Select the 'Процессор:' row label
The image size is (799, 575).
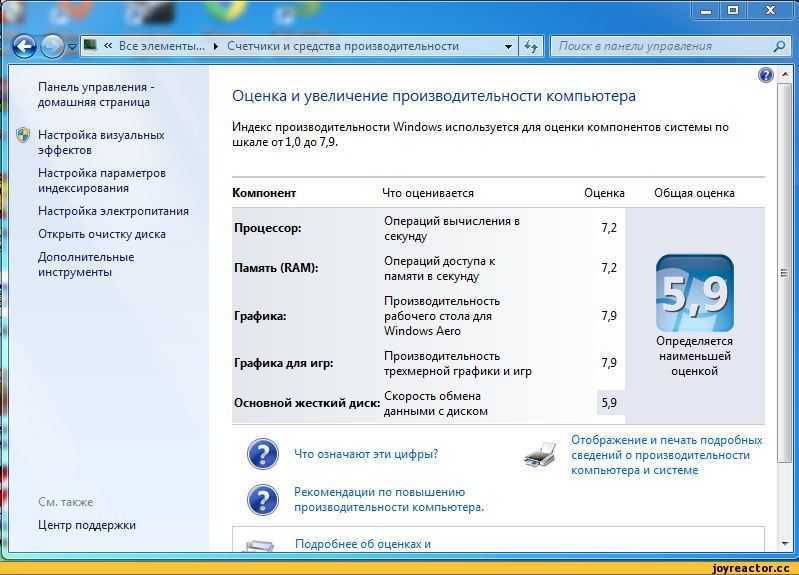tap(268, 228)
